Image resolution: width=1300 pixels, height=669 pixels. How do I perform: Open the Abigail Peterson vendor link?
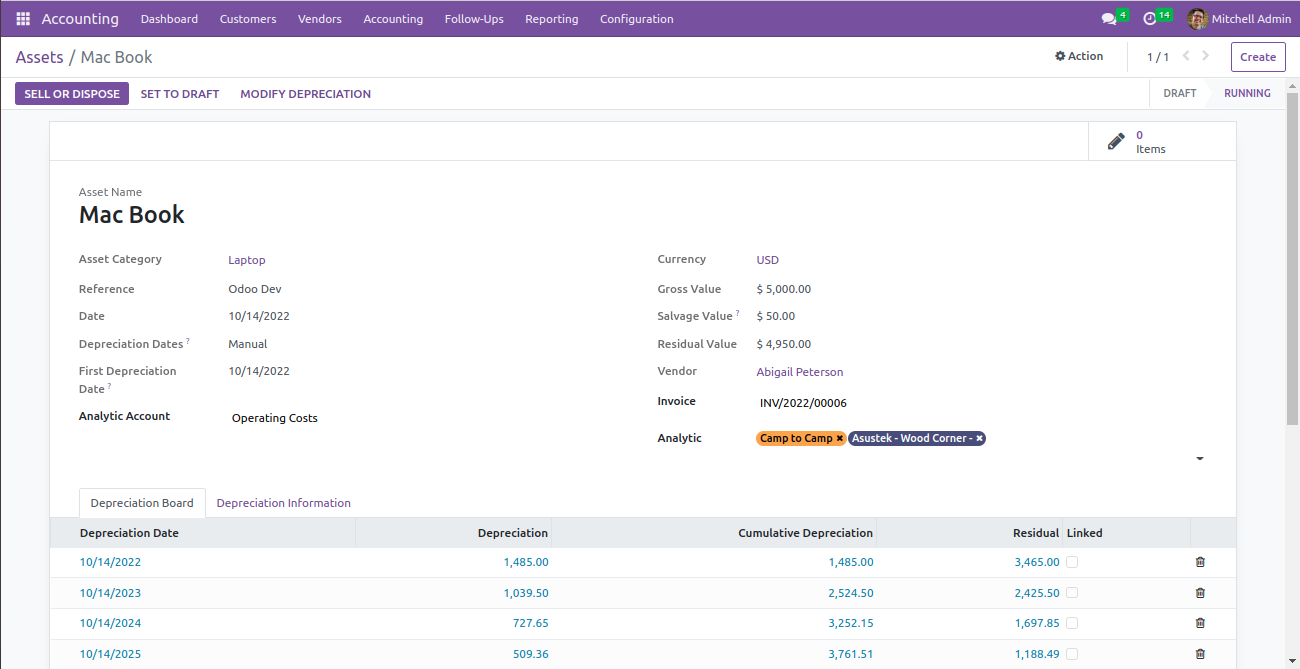[x=799, y=372]
